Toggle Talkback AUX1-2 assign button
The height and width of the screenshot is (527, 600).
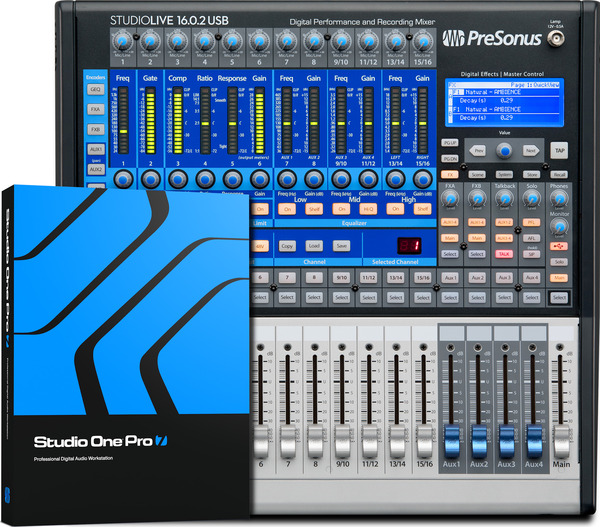[504, 222]
